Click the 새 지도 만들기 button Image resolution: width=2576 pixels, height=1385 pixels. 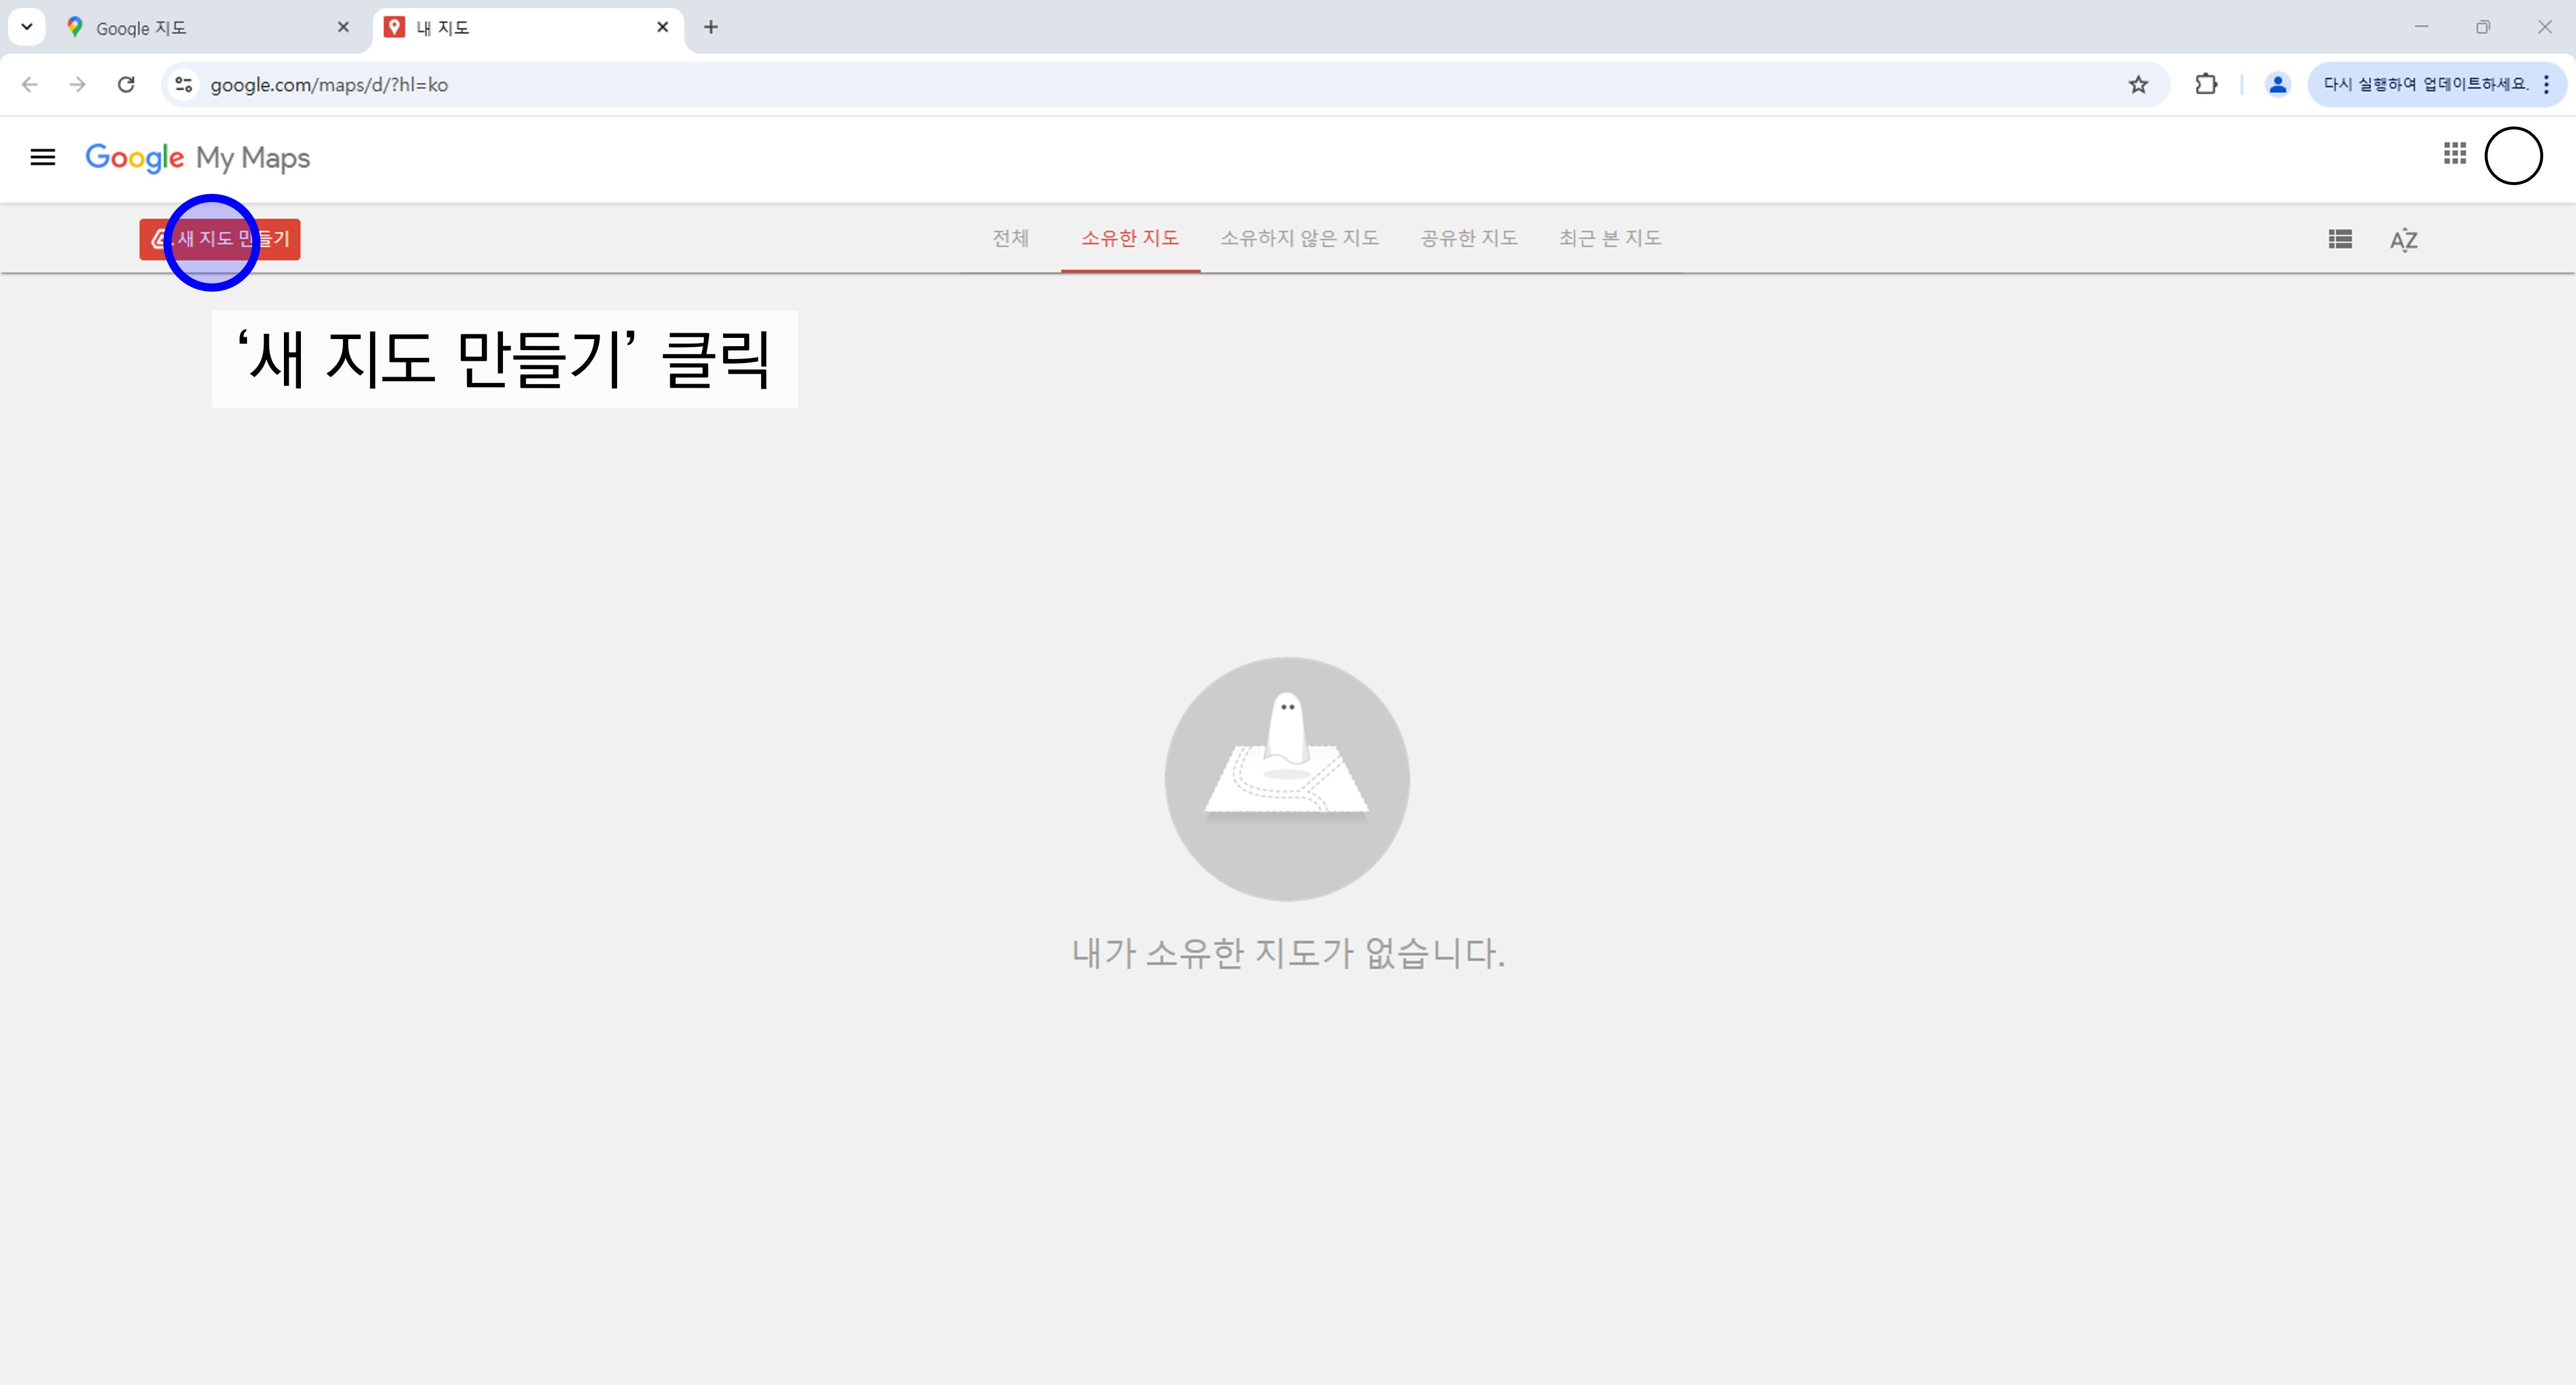220,239
